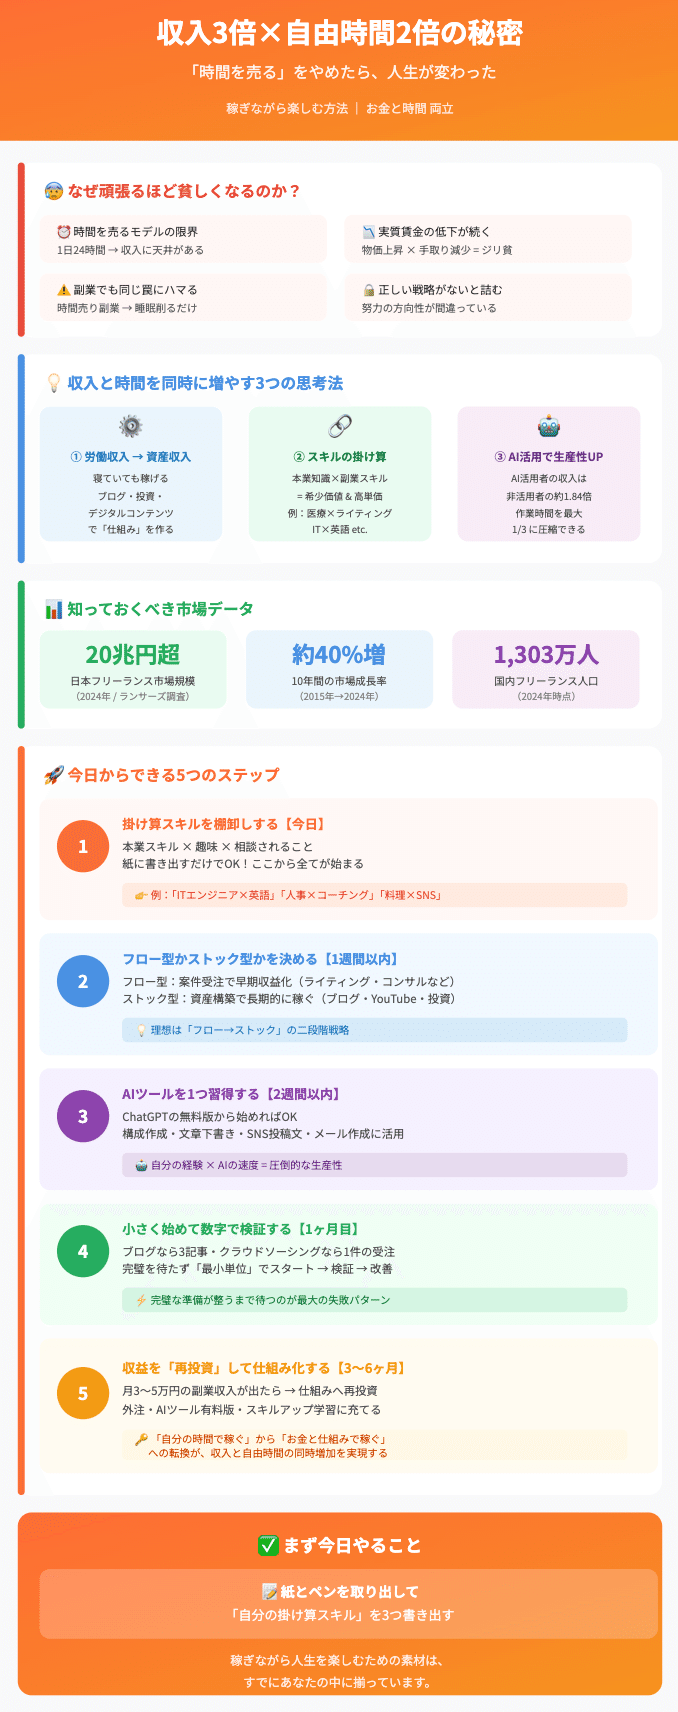
Task: Click the falling chart icon beside 実質賃金の低下が続く
Action: pyautogui.click(x=368, y=232)
